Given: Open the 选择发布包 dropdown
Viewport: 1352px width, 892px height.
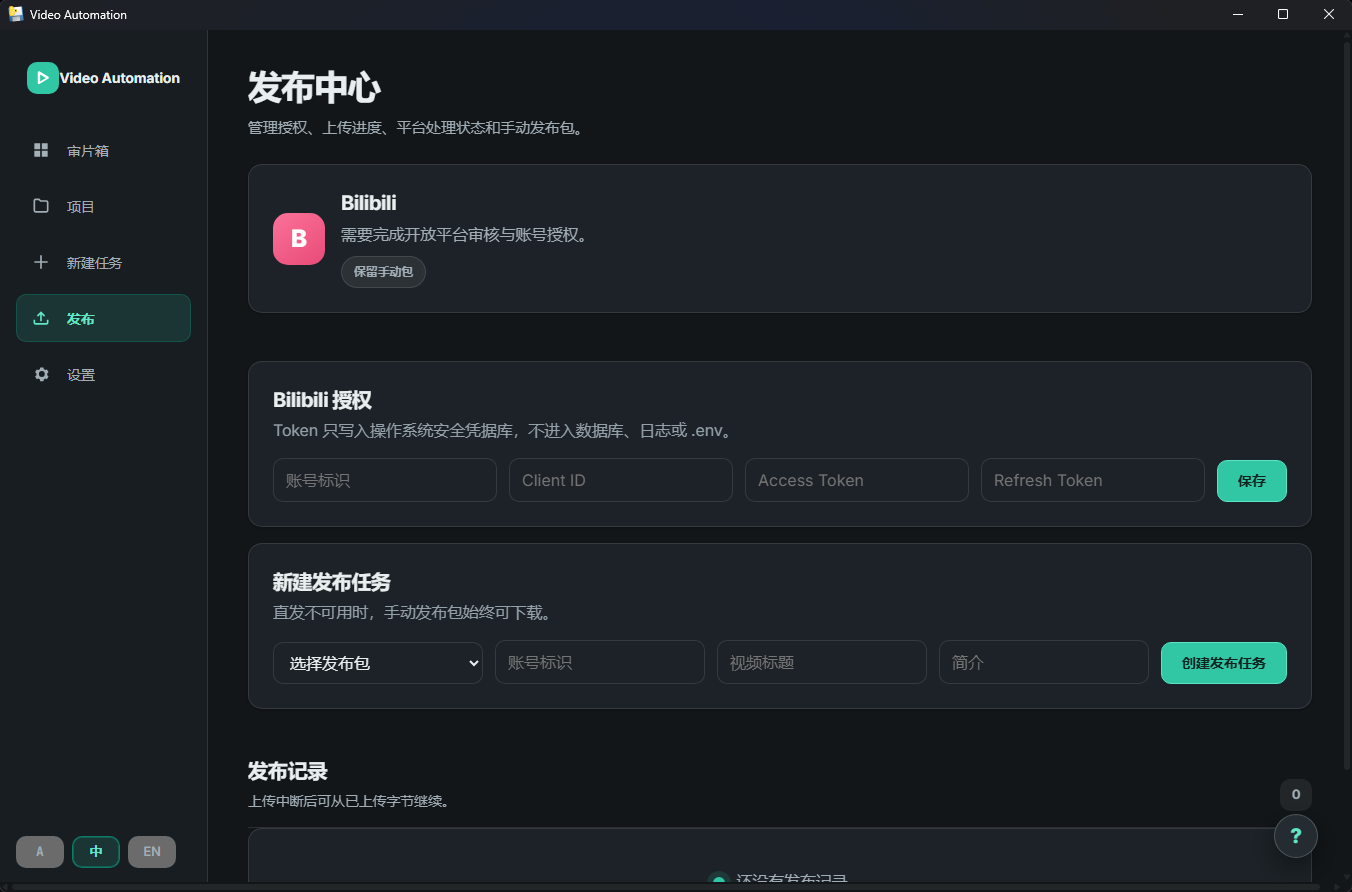Looking at the screenshot, I should pos(378,662).
